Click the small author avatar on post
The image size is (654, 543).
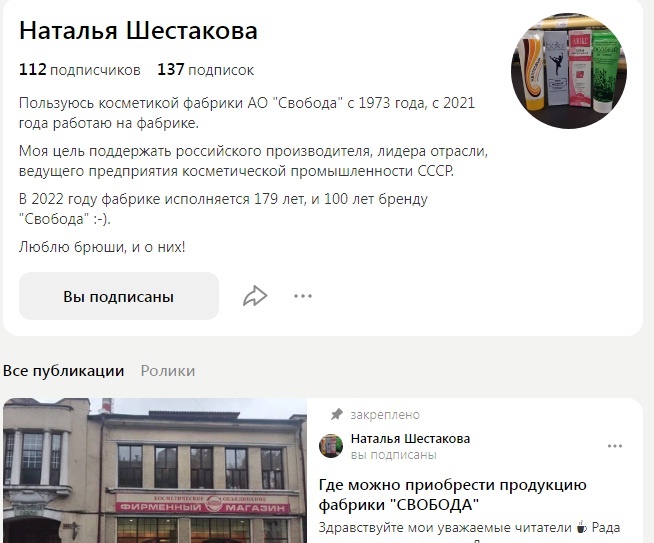click(x=331, y=445)
